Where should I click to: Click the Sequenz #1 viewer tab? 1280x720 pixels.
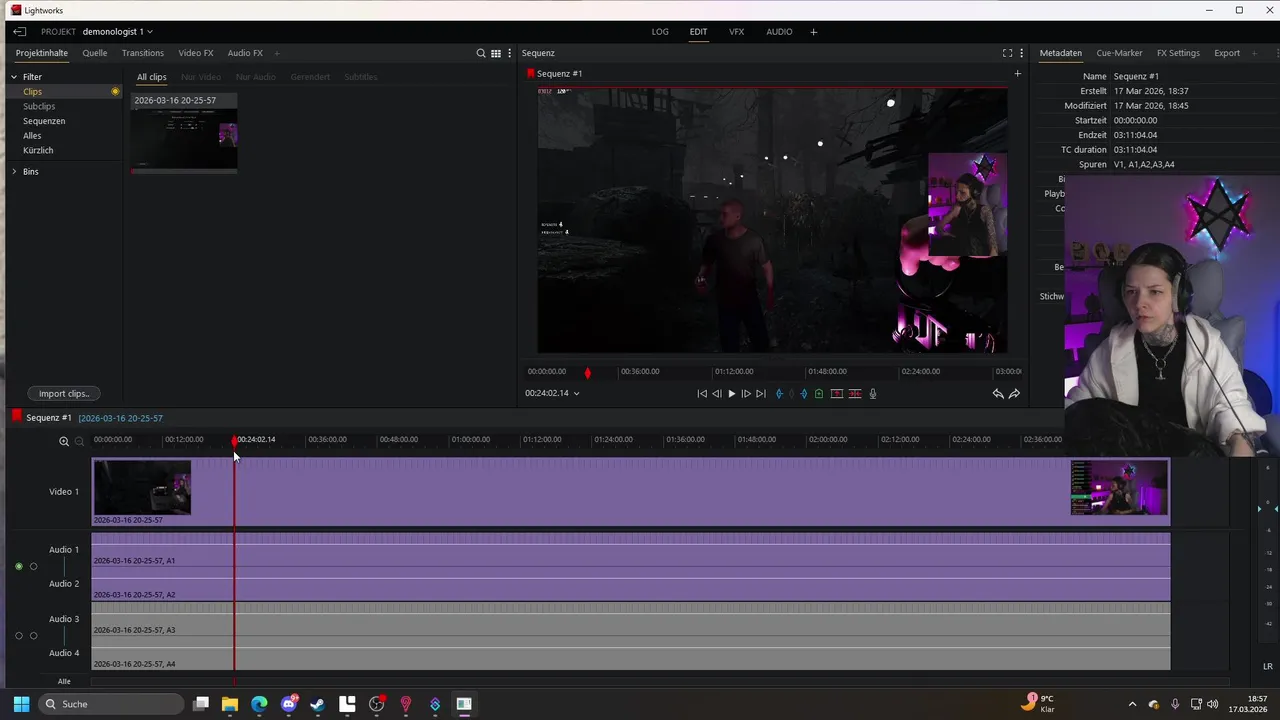[559, 73]
